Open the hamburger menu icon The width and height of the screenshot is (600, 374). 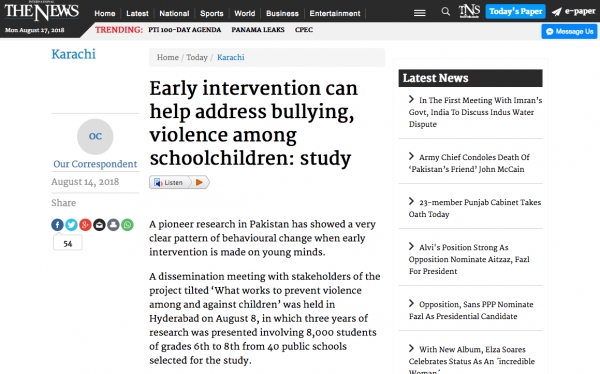pyautogui.click(x=419, y=13)
